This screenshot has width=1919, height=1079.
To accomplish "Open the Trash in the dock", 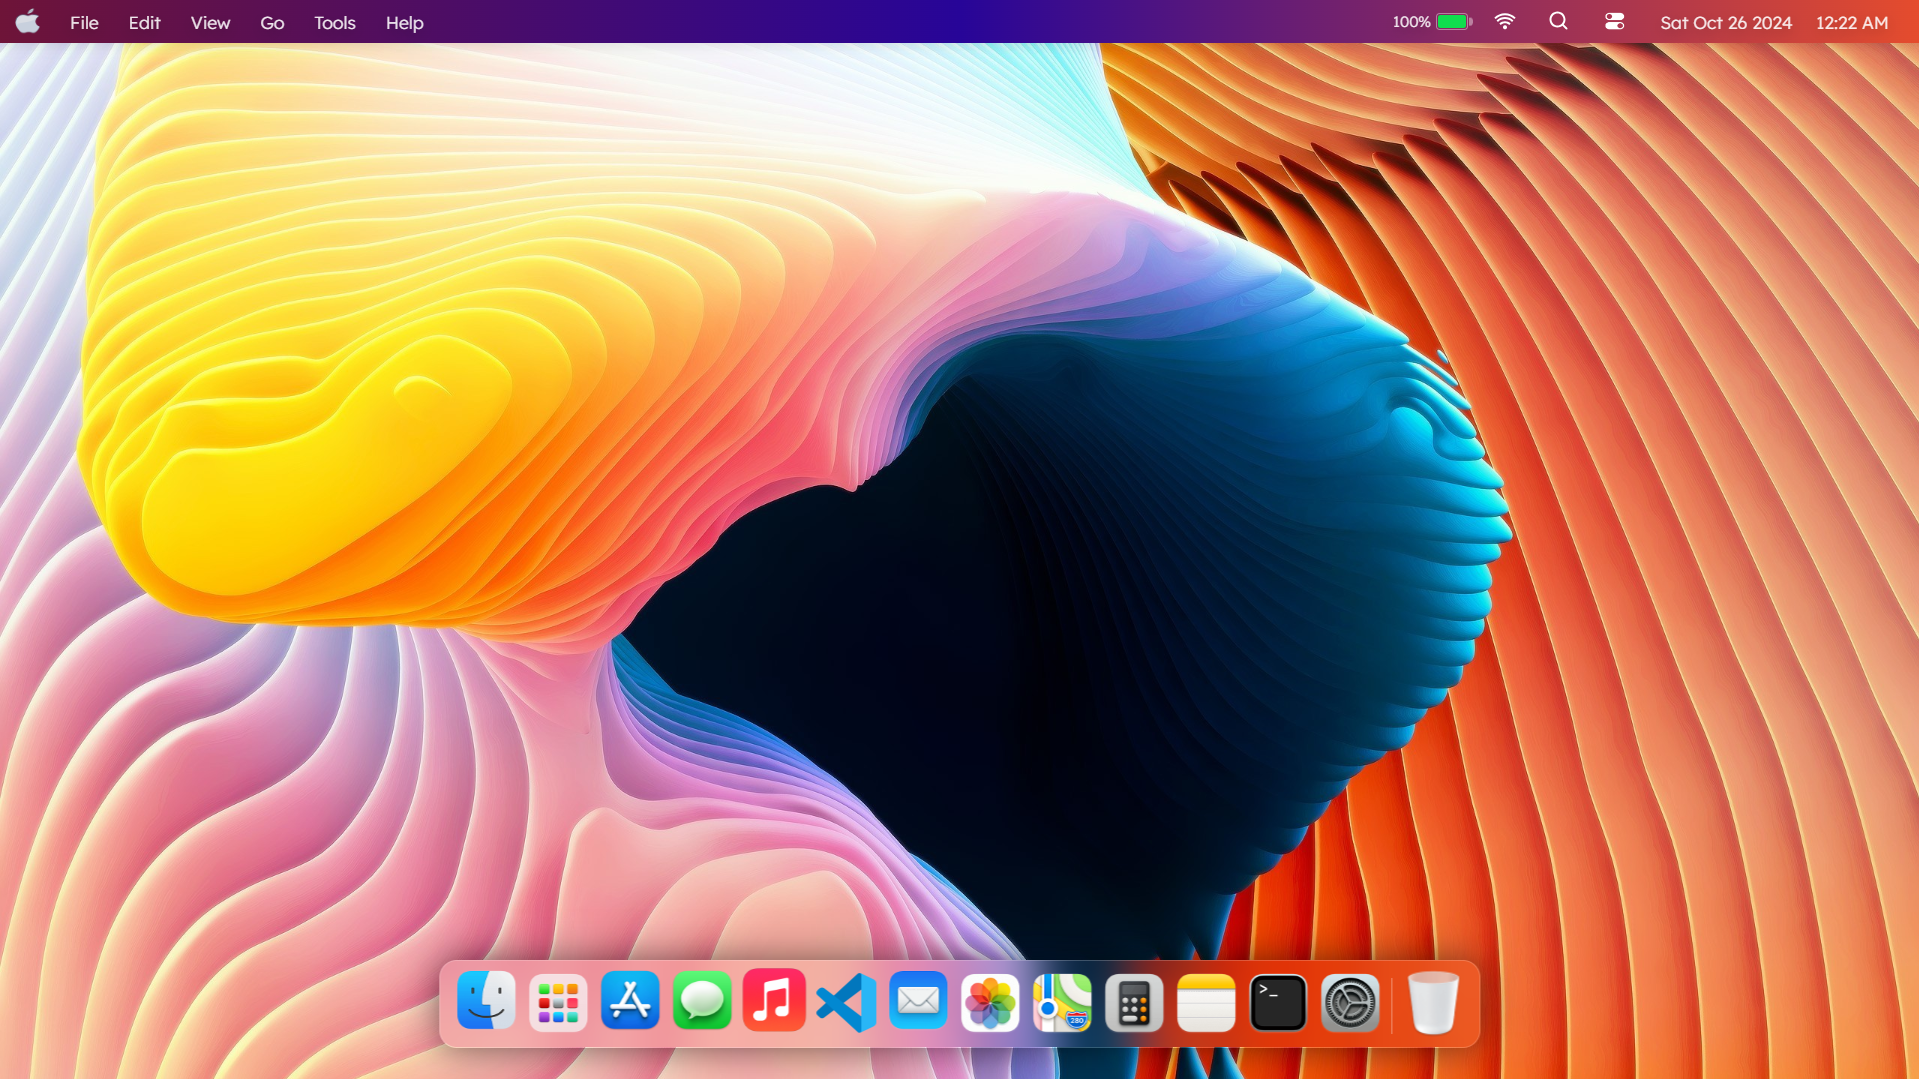I will 1433,1001.
